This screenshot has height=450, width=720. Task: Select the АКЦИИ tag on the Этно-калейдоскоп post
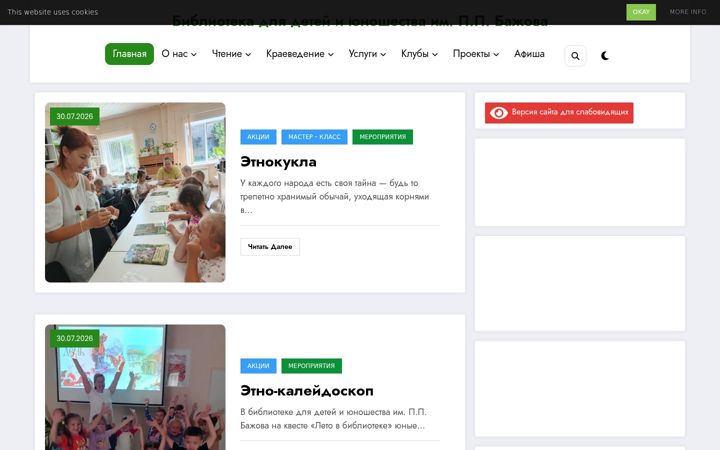point(258,366)
